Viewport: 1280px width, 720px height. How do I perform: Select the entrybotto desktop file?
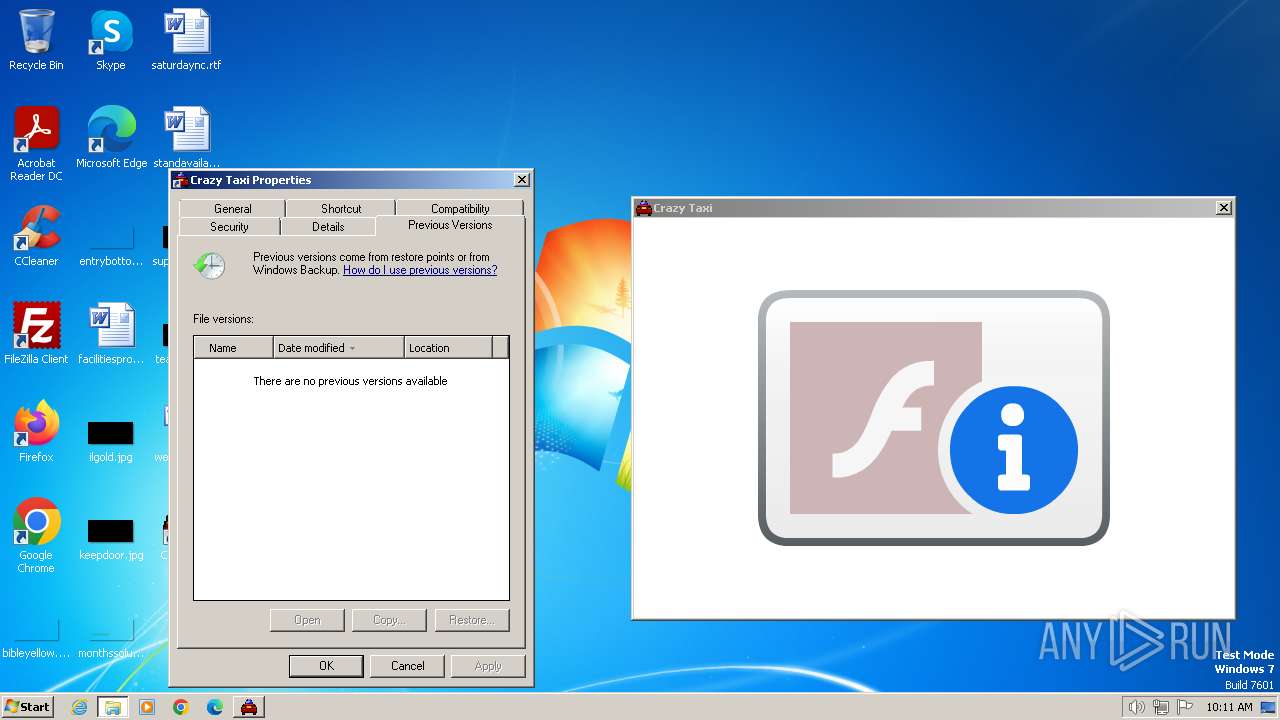(111, 244)
